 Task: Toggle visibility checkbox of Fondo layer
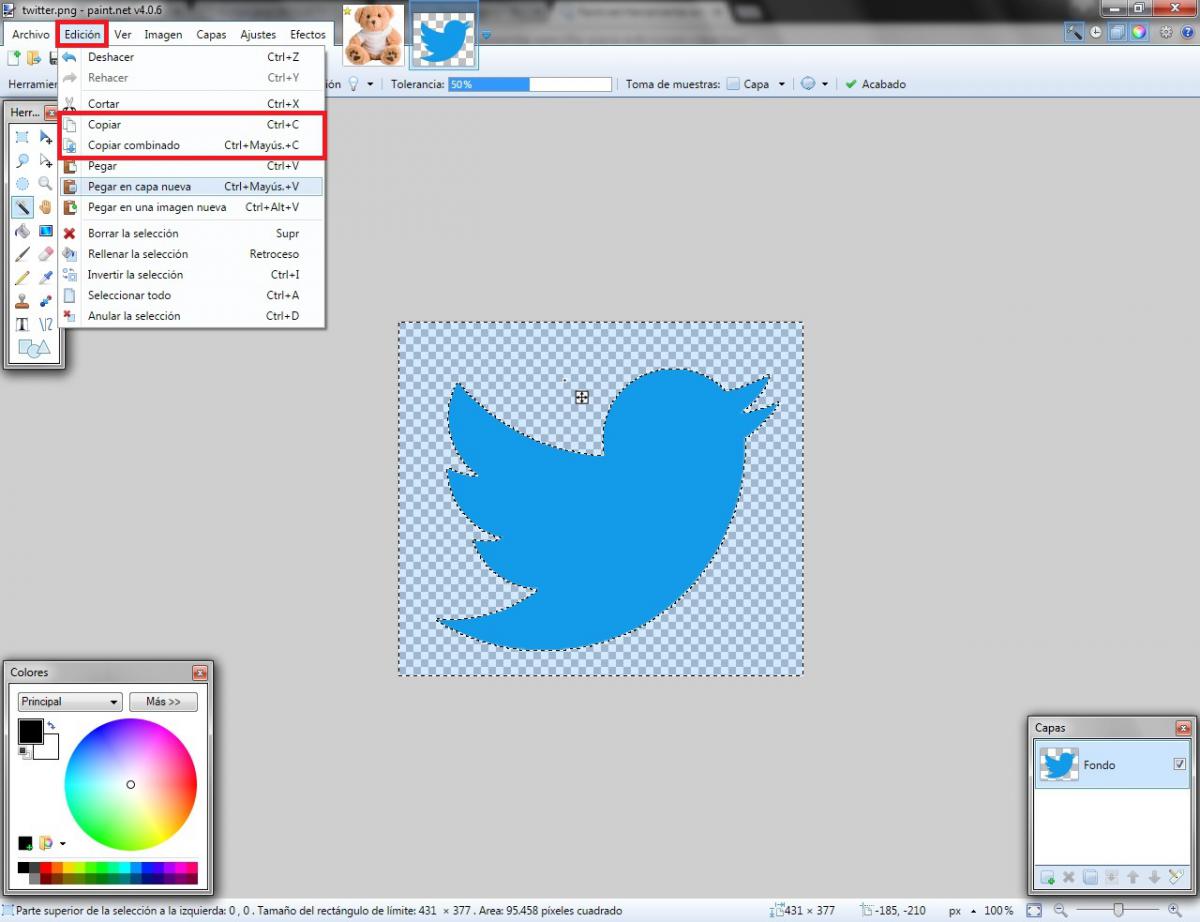(x=1179, y=765)
